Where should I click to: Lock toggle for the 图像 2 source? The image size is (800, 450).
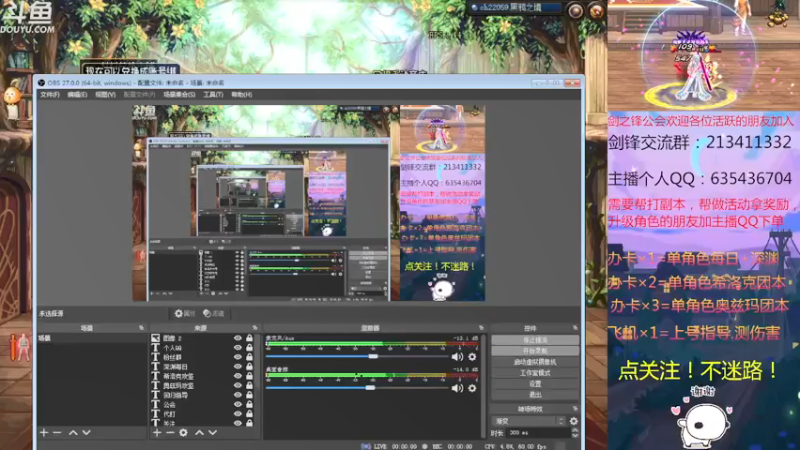coord(249,338)
